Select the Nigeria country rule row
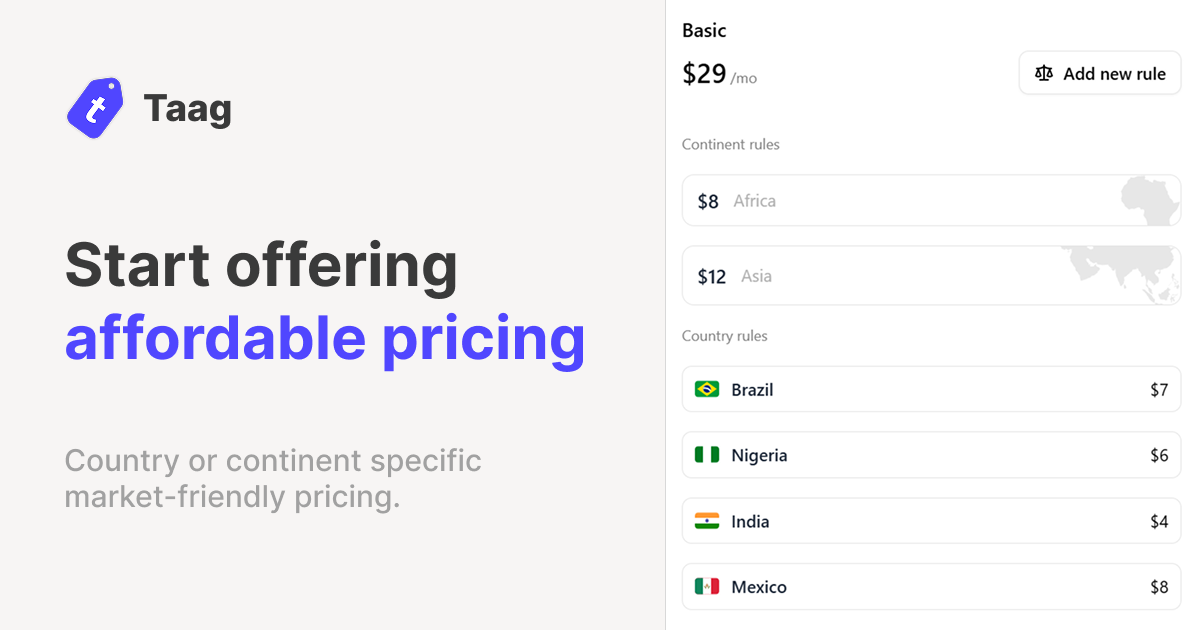 pos(930,455)
